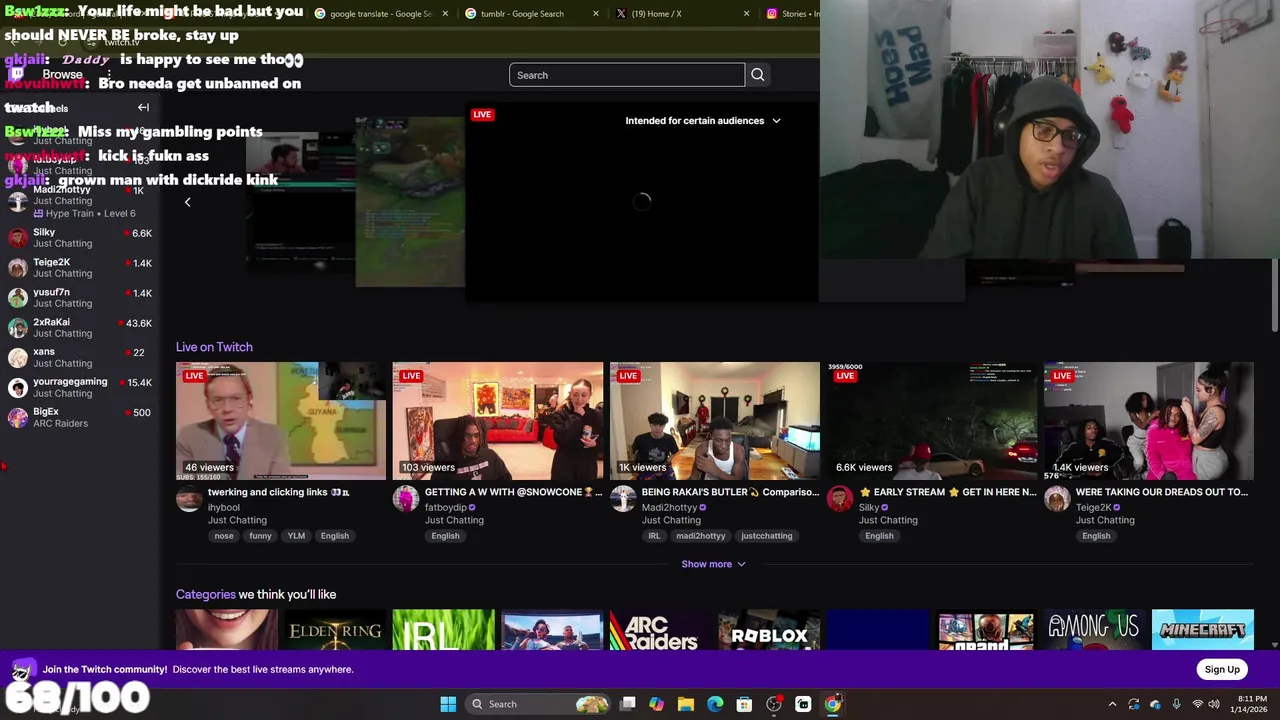Open the ARC Raiders category tile

click(x=660, y=630)
